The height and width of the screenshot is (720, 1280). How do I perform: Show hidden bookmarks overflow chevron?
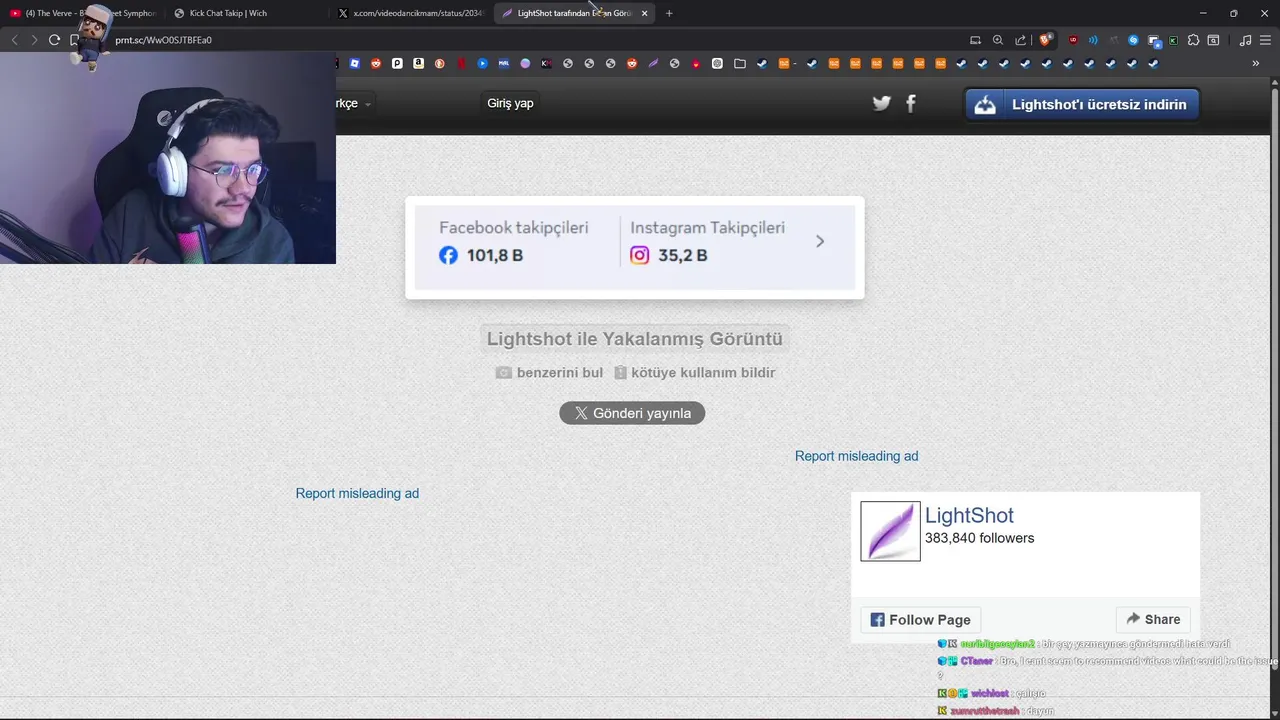[1255, 63]
